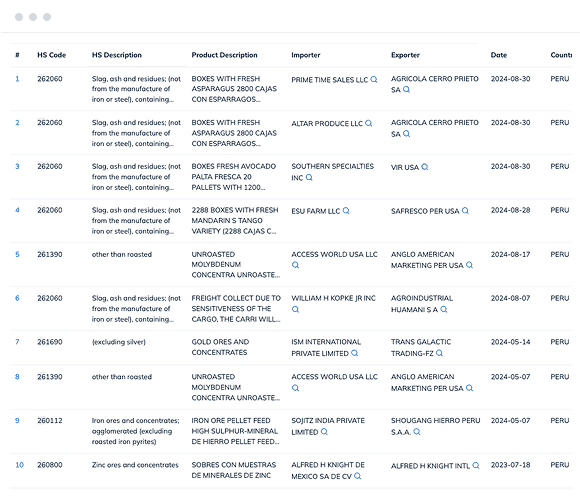Screen dimensions: 580x500
Task: Select IRON ORE PELLET FEED product description
Action: [235, 431]
